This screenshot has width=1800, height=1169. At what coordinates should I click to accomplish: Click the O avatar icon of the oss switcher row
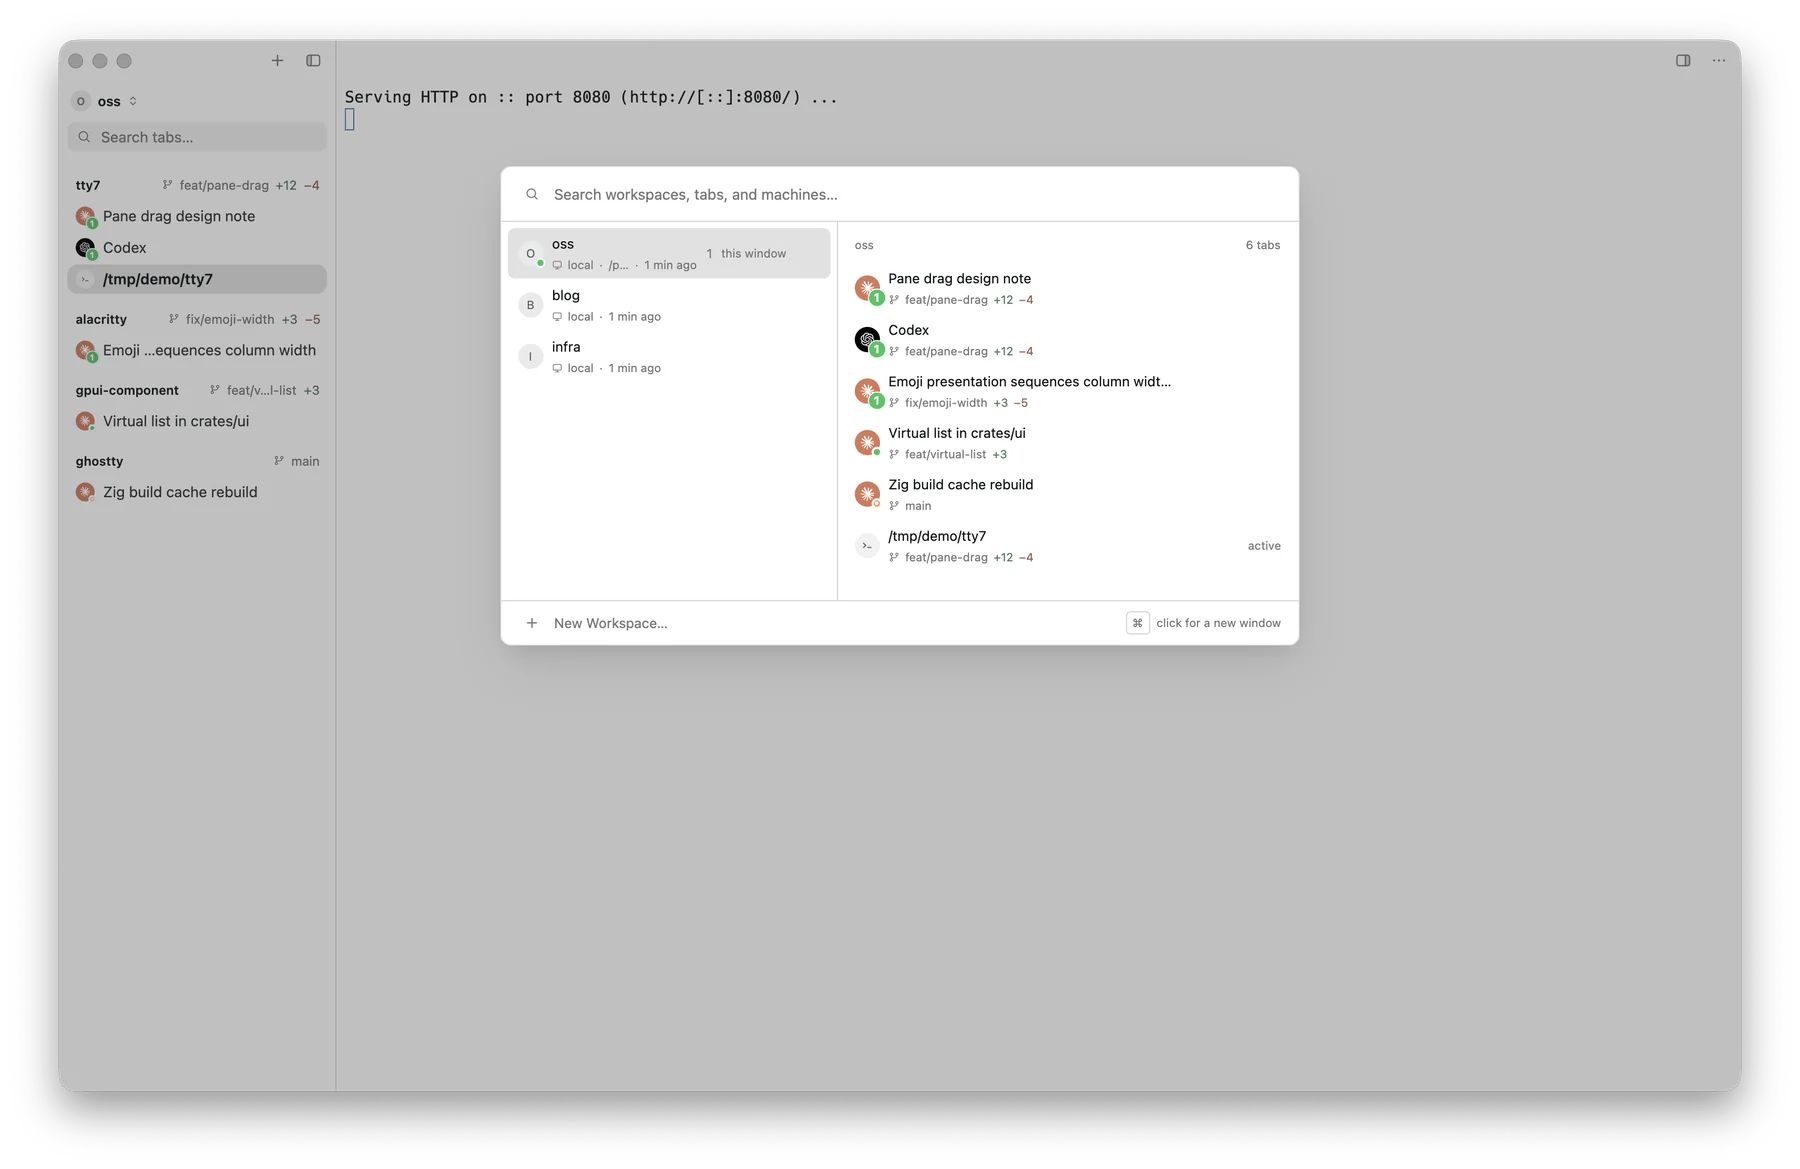click(530, 253)
